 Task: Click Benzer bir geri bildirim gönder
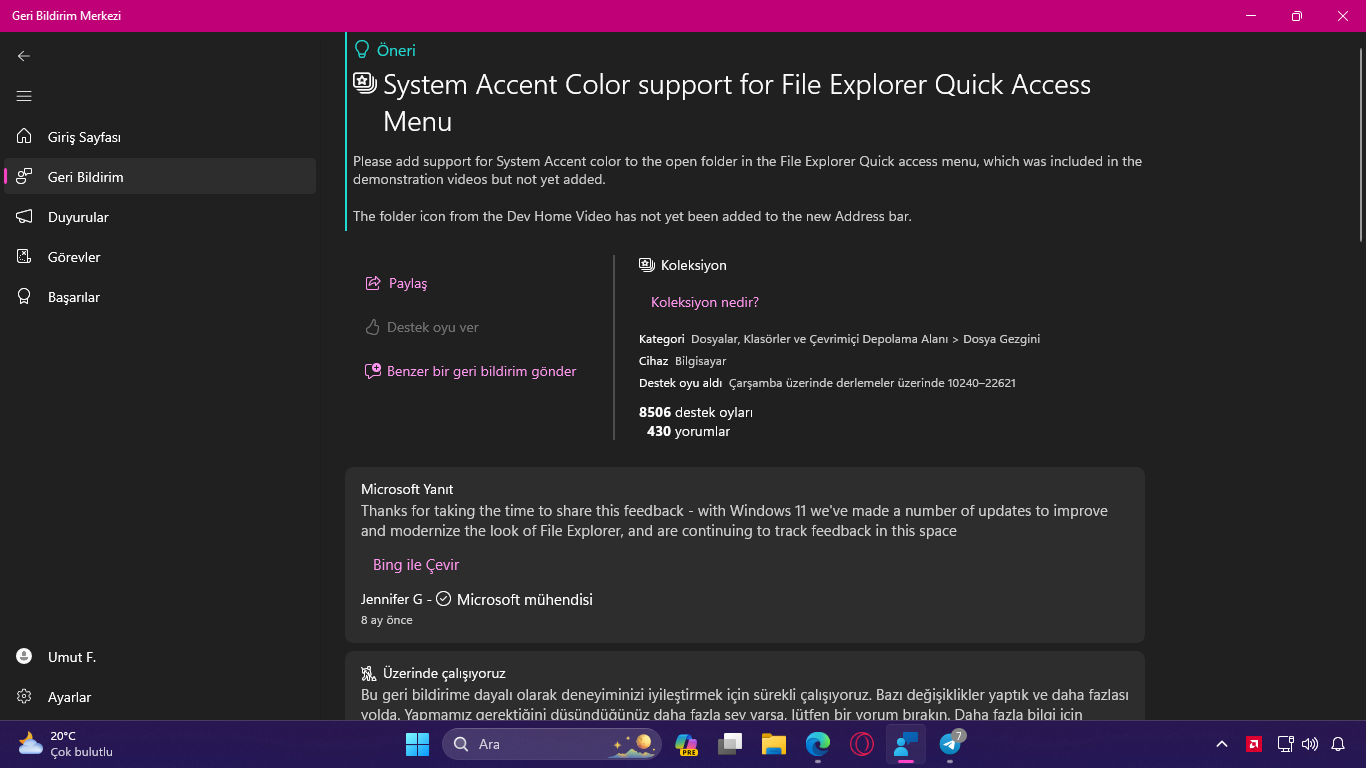tap(470, 371)
